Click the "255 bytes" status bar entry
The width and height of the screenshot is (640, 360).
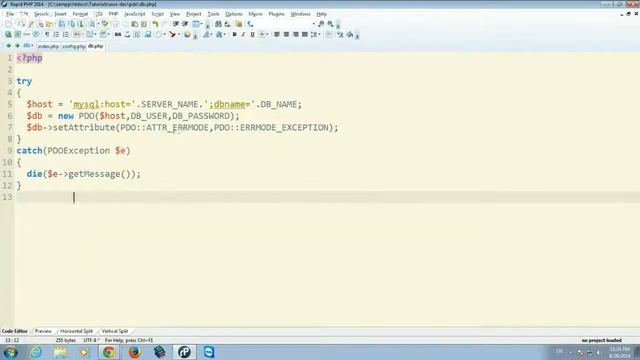pos(65,340)
